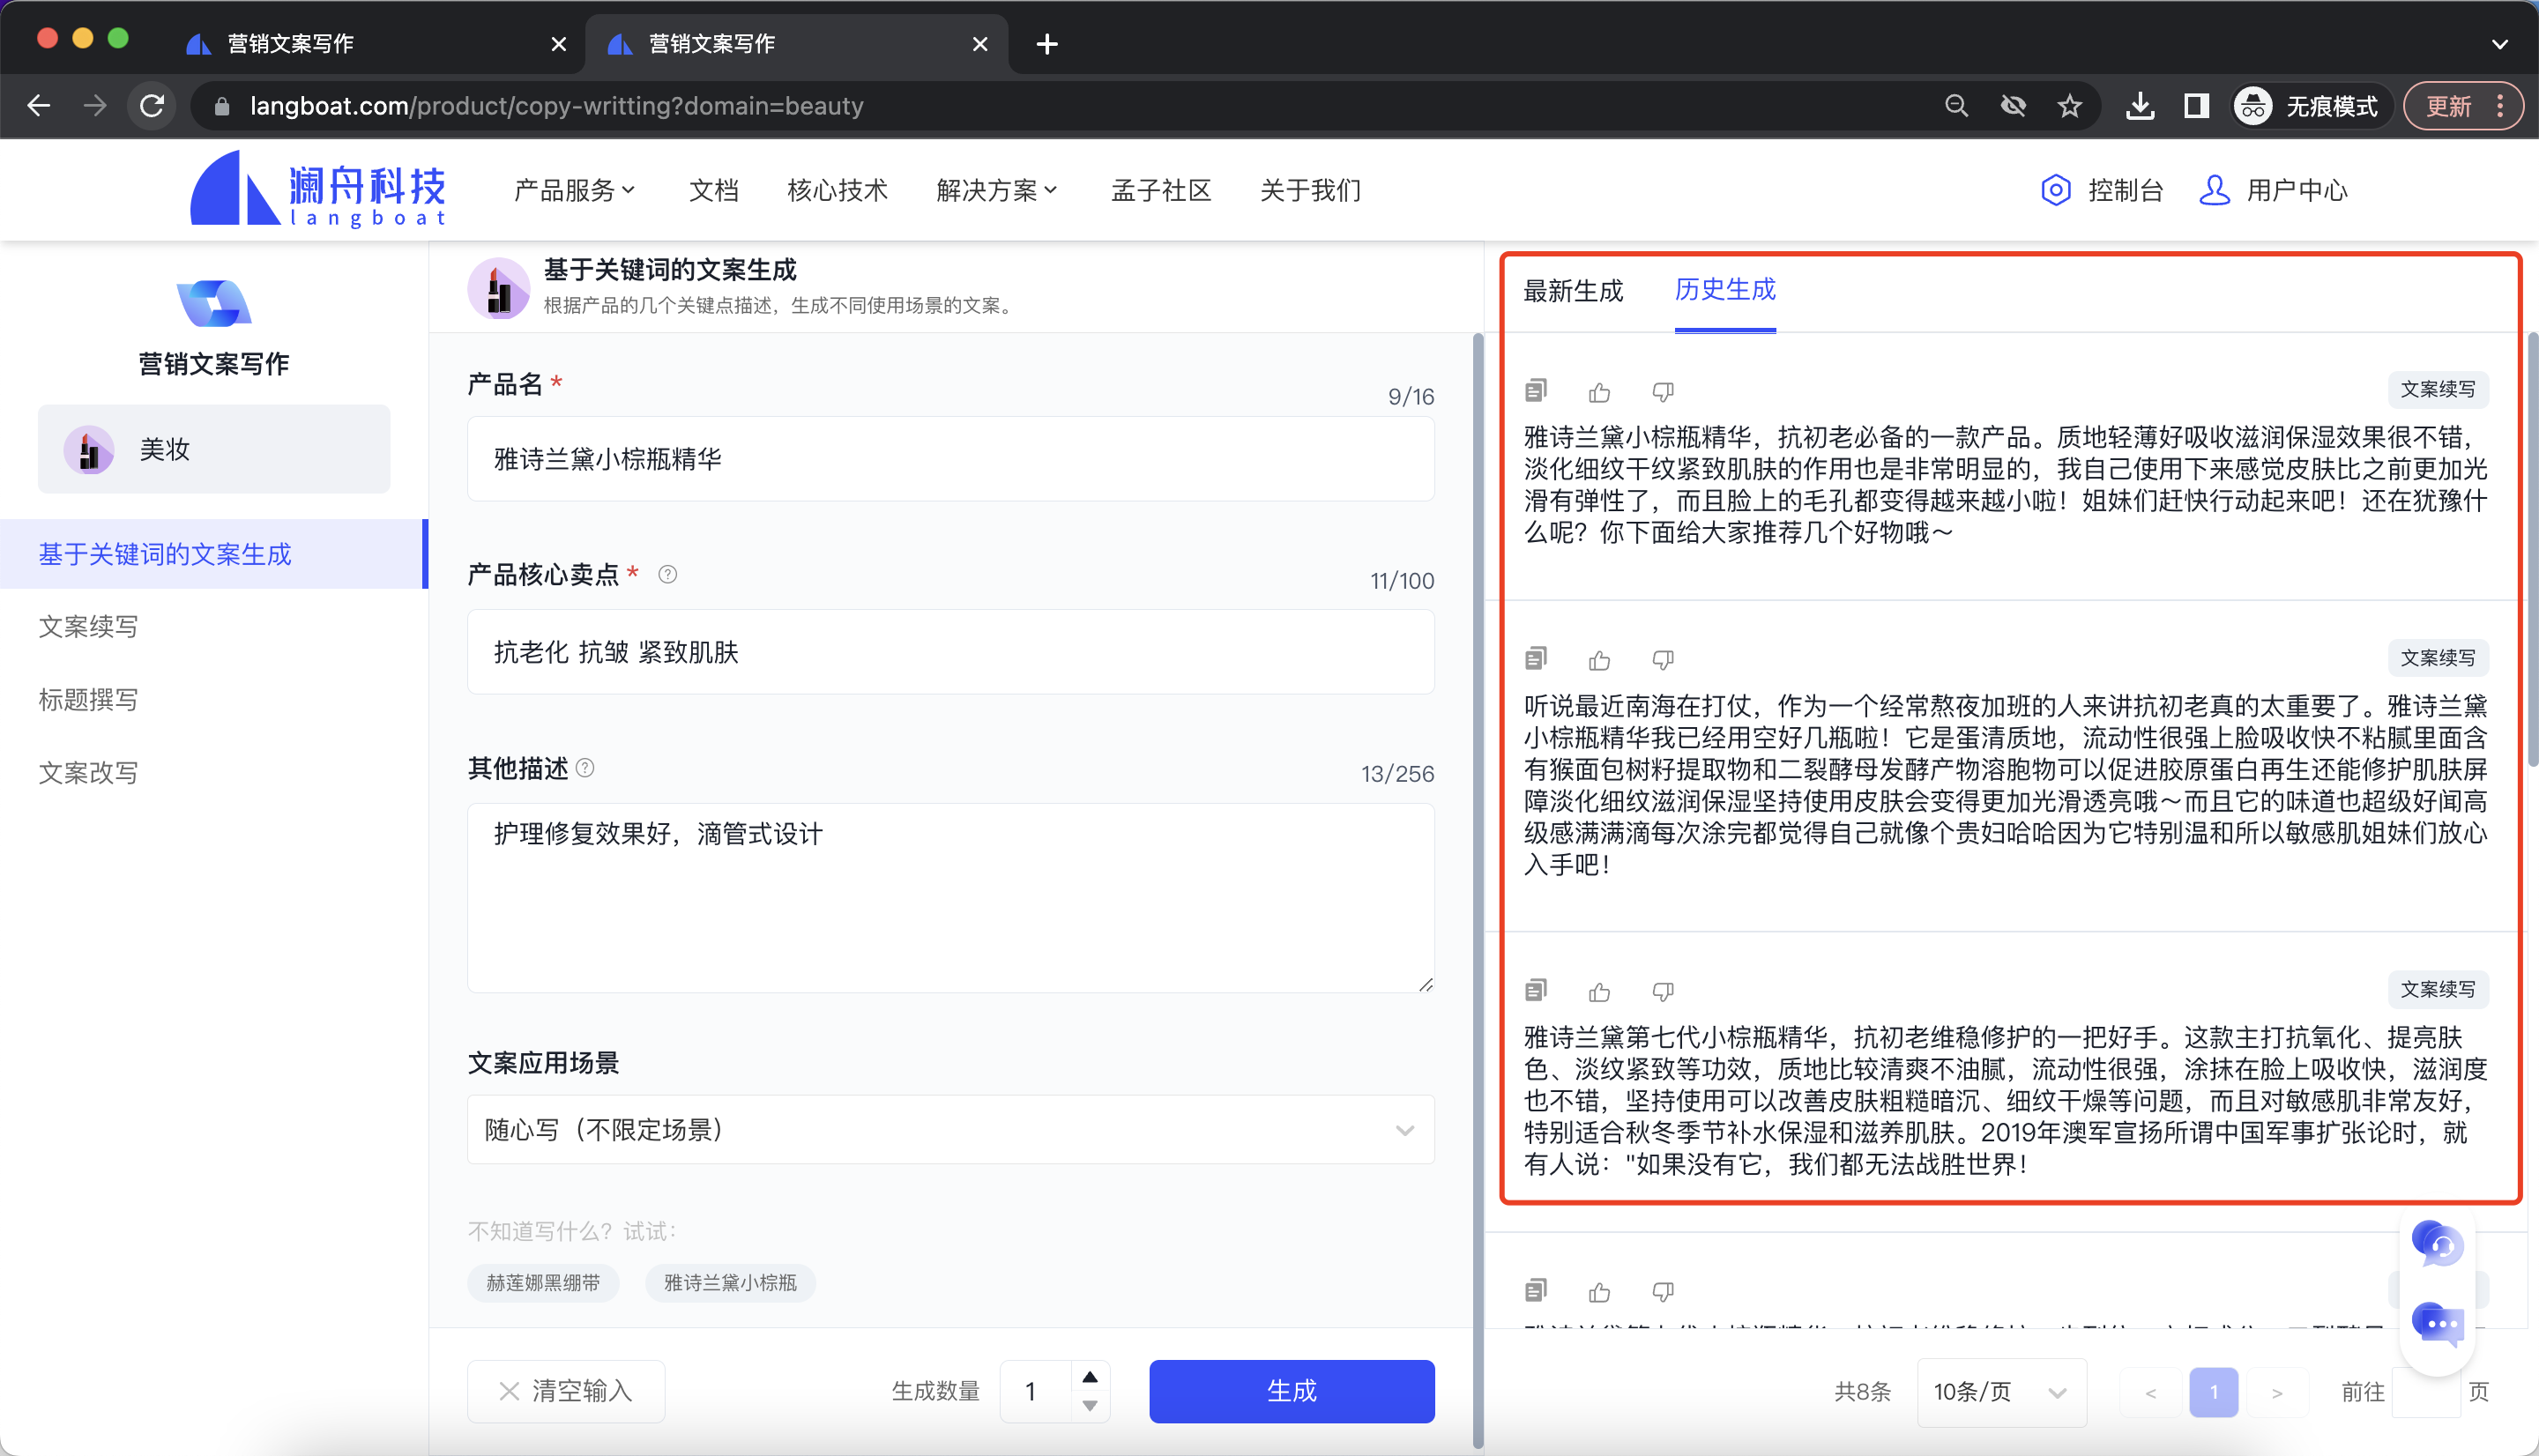Dislike the 雅诗兰黛第七代 result

(1663, 992)
